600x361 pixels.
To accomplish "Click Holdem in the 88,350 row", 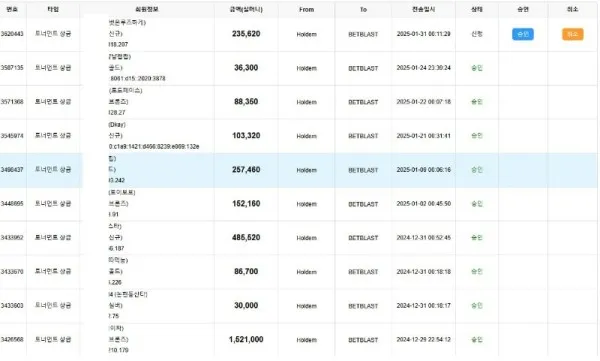I will coord(307,102).
